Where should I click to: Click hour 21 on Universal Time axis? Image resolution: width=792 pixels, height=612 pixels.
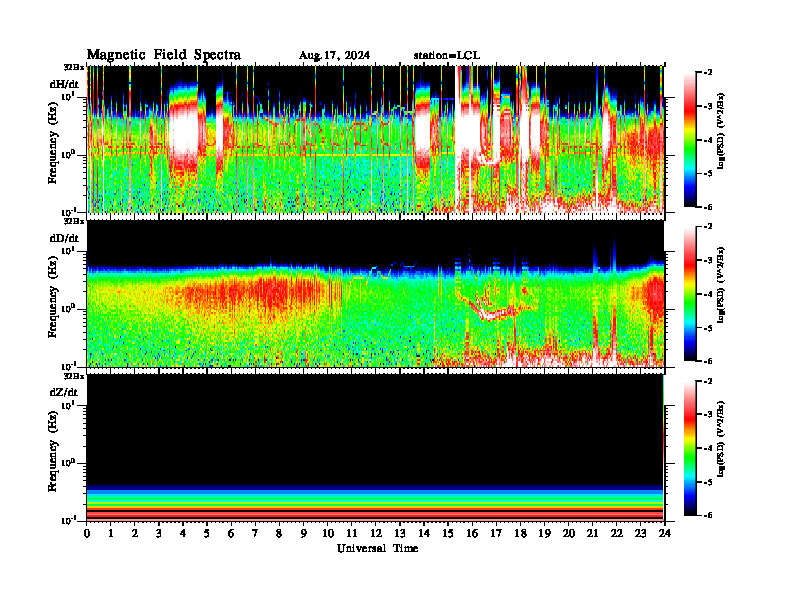point(592,534)
